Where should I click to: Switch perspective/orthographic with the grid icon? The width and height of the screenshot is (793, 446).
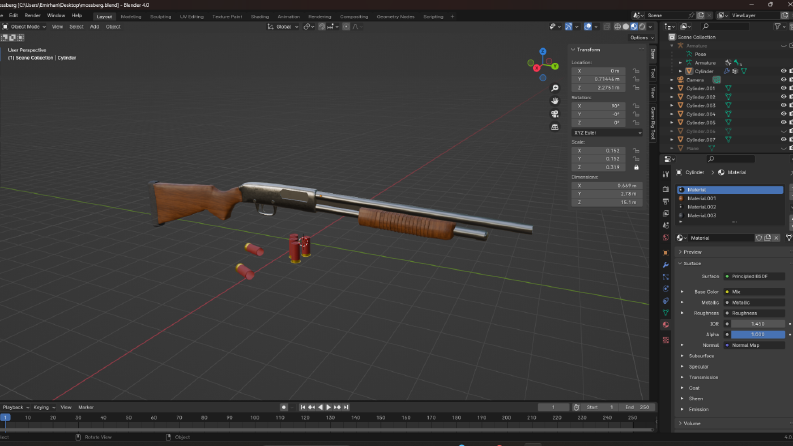(555, 127)
